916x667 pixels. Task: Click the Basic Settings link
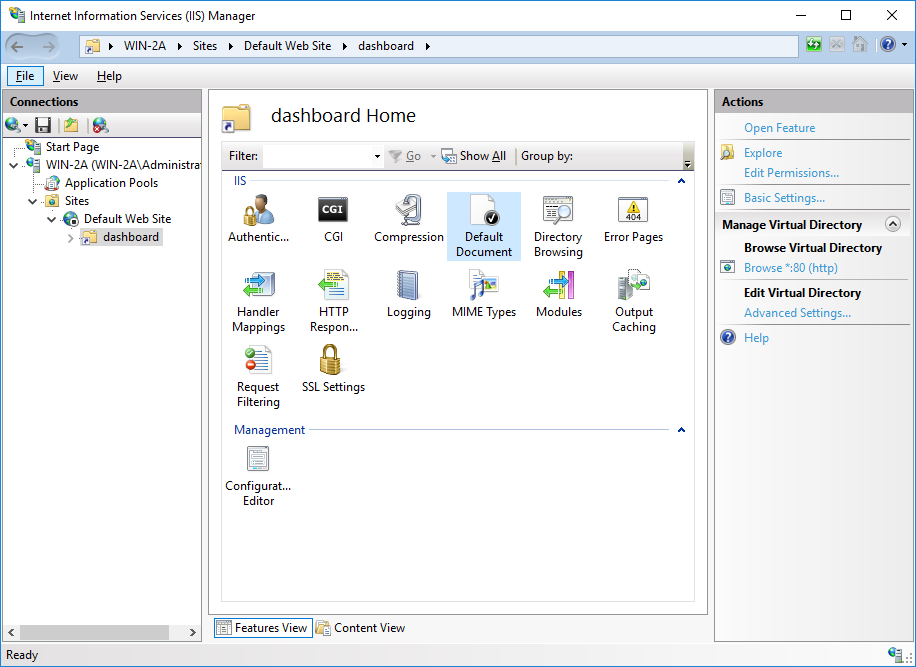[x=784, y=198]
